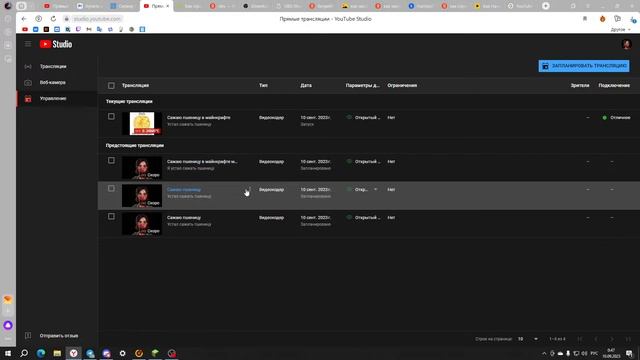Switch to the second browser tab
Screen dimensions: 640x360
point(90,6)
